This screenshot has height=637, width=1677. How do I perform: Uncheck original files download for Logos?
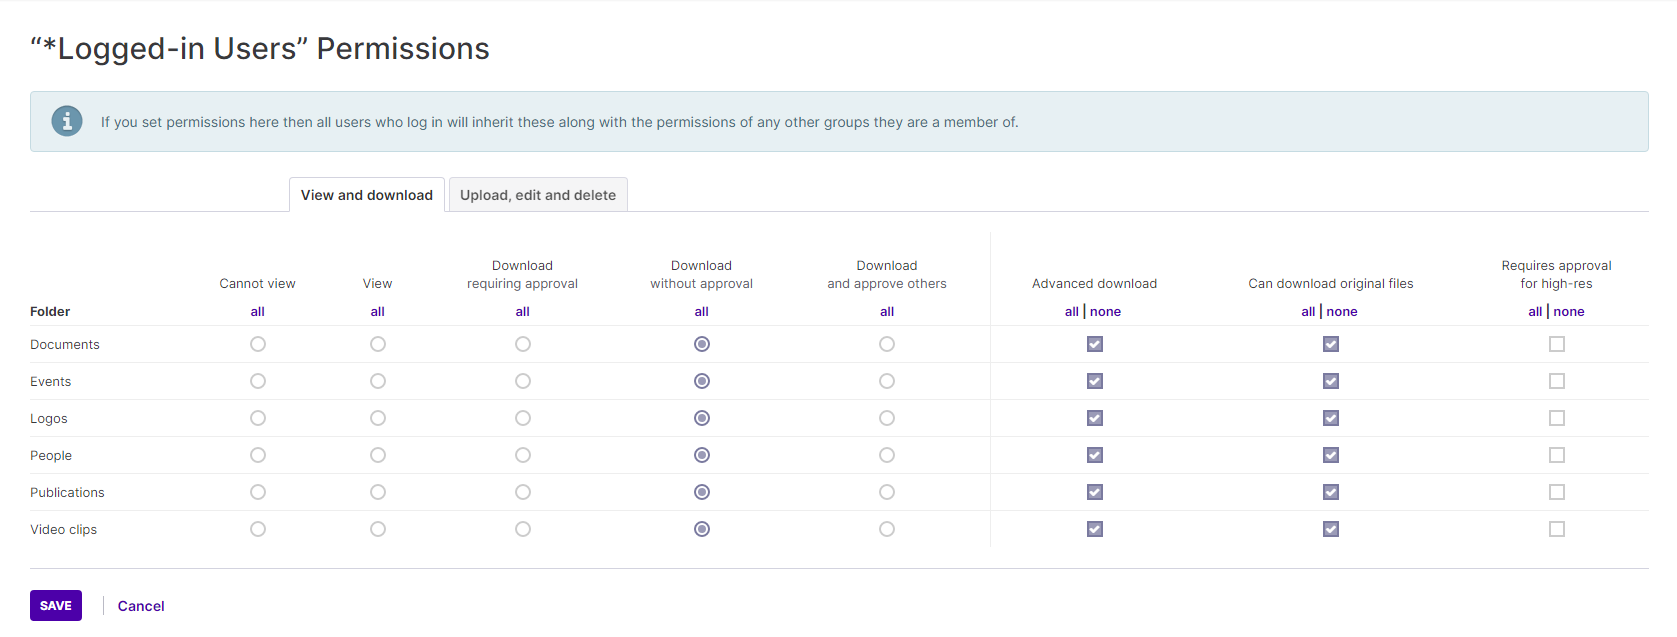[1331, 418]
